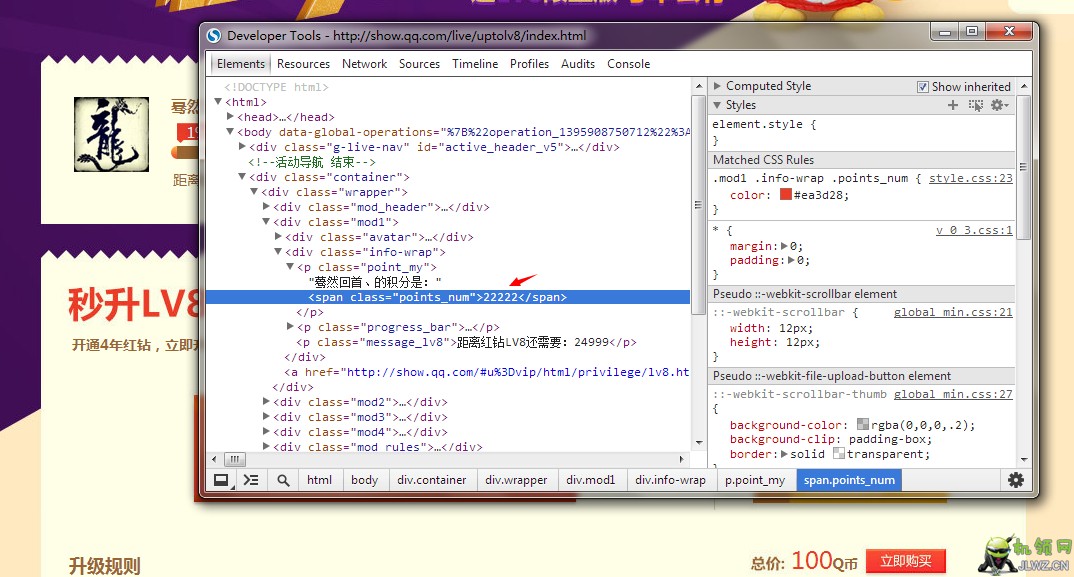Click the red #ea3d28 color swatch
1074x577 pixels.
point(786,195)
